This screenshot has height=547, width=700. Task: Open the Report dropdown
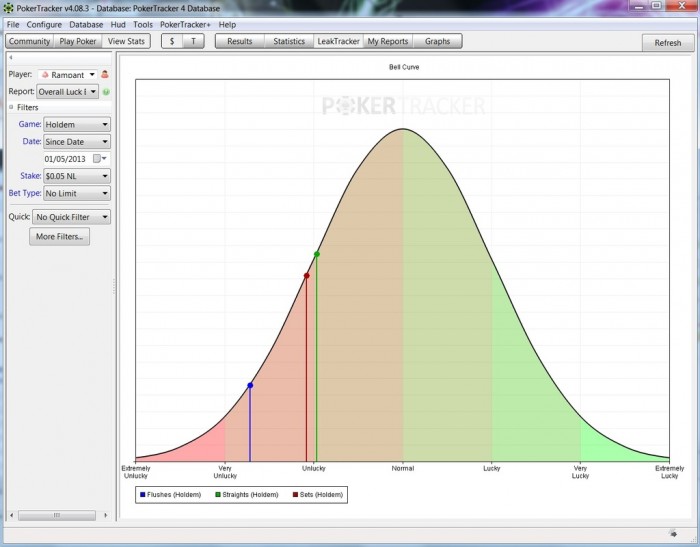click(x=67, y=92)
